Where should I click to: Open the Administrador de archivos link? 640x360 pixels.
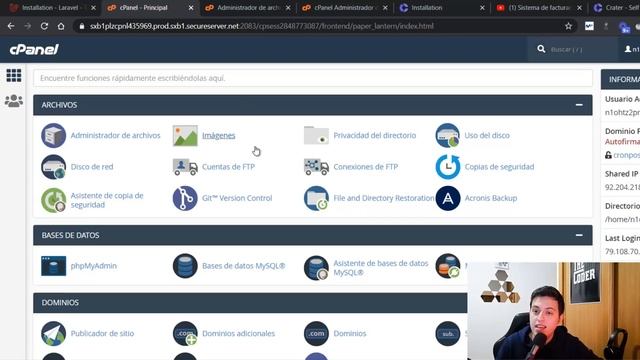[116, 136]
